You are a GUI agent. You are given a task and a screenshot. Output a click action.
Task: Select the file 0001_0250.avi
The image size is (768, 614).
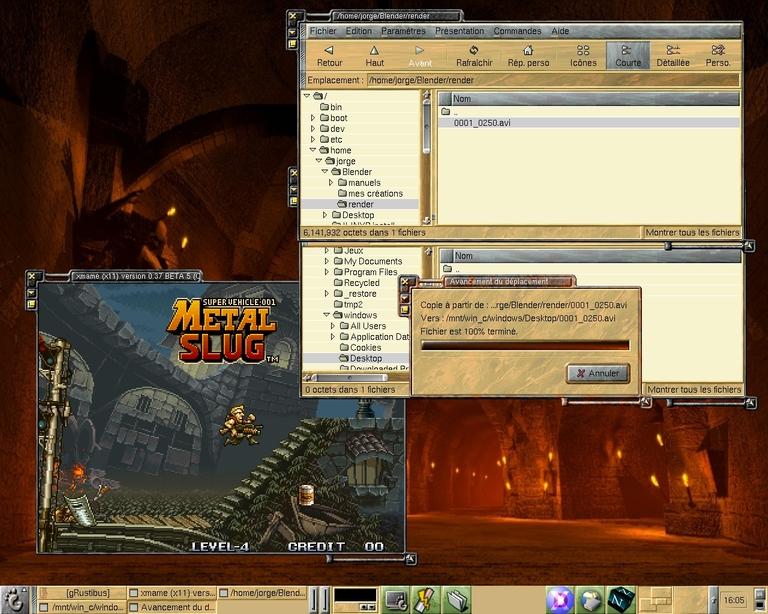tap(482, 123)
